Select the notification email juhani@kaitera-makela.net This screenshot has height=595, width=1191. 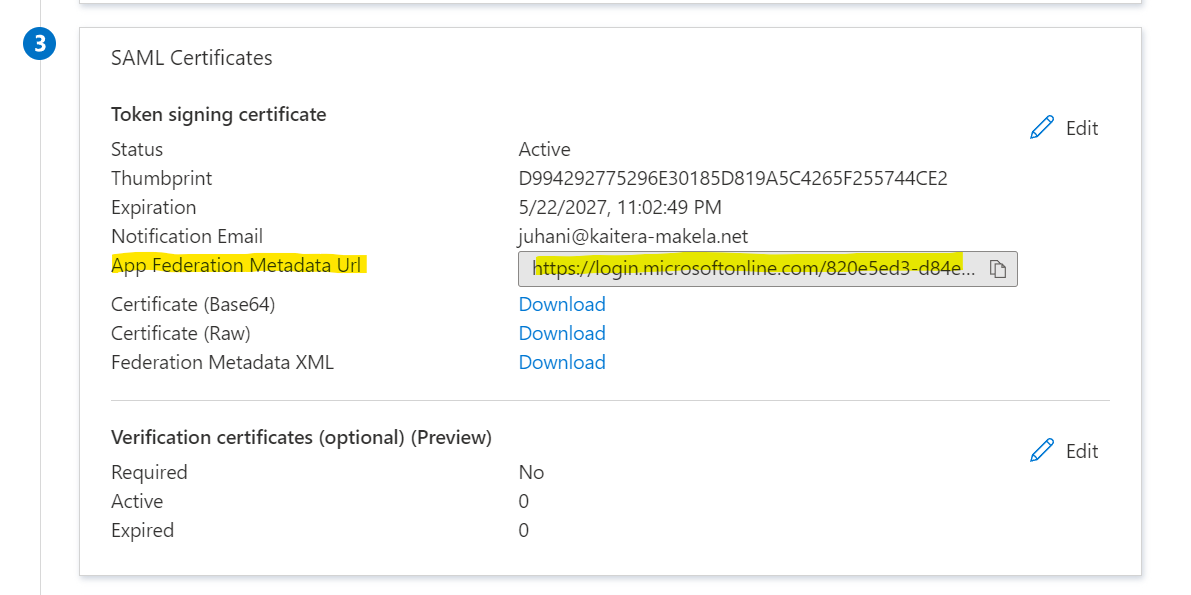pyautogui.click(x=633, y=236)
